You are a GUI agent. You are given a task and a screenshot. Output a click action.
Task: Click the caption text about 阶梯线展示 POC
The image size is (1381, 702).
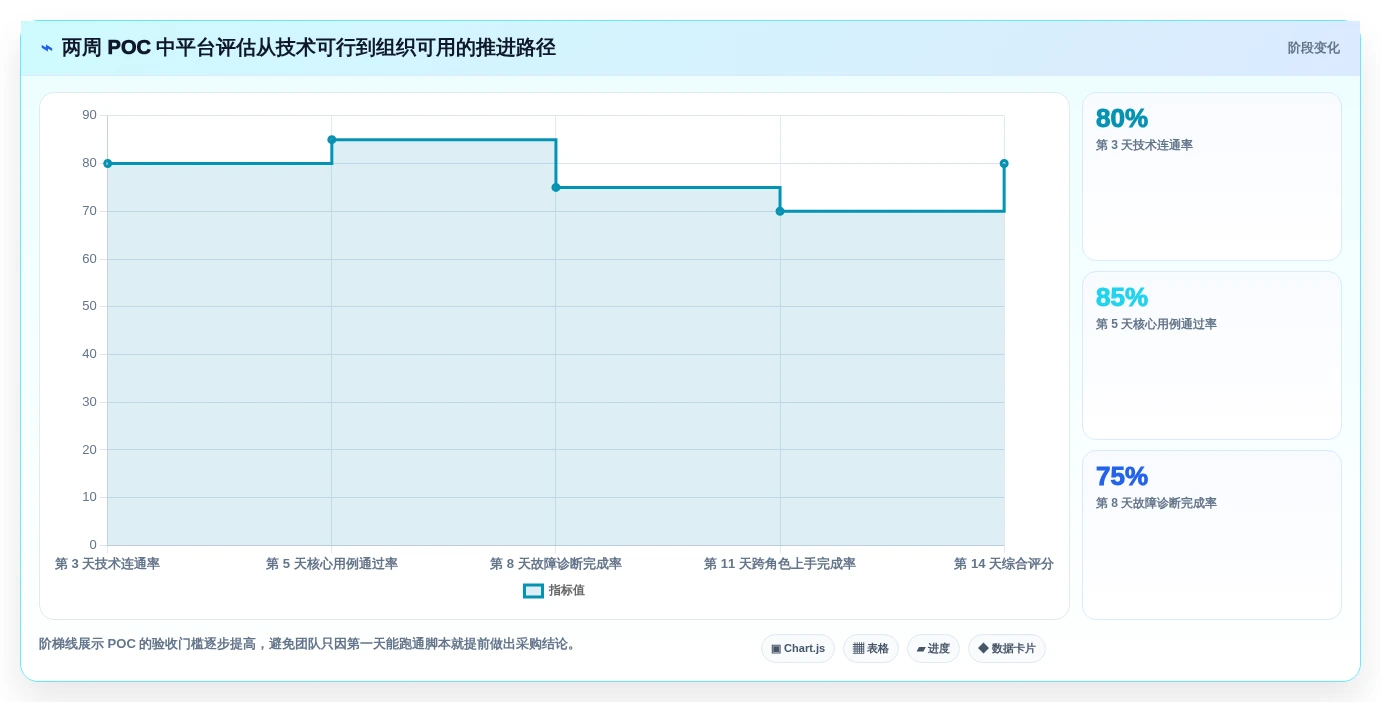tap(309, 644)
